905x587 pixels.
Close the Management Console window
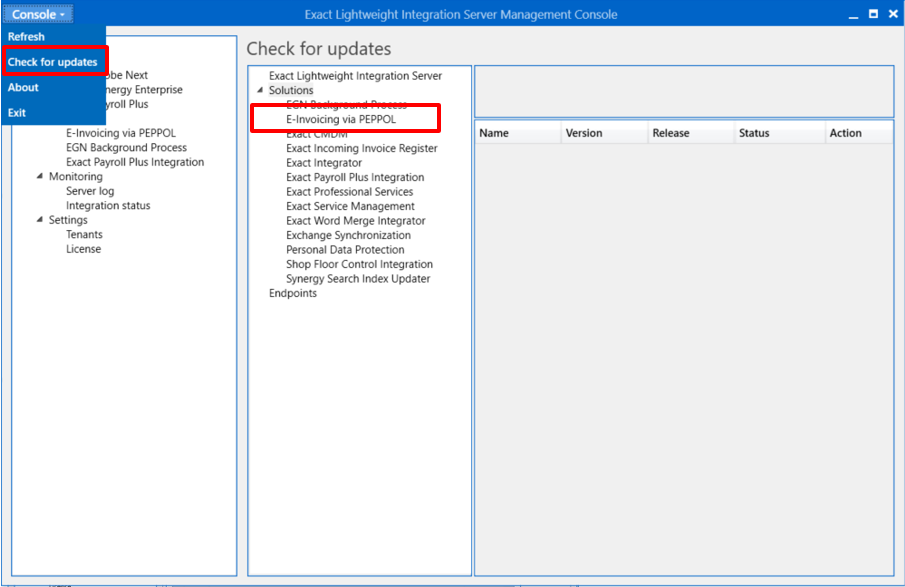(x=893, y=14)
